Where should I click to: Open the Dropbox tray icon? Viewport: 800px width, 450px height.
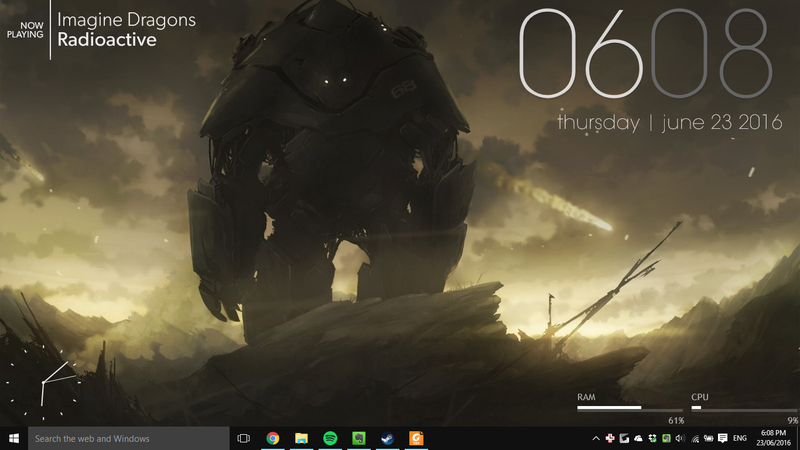652,438
